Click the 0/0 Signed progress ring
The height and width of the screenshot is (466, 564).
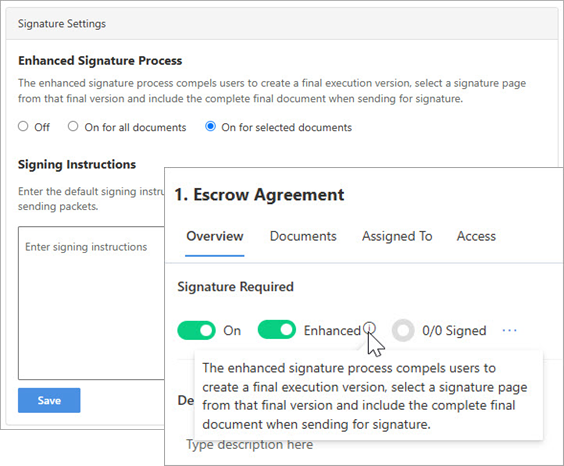point(403,330)
